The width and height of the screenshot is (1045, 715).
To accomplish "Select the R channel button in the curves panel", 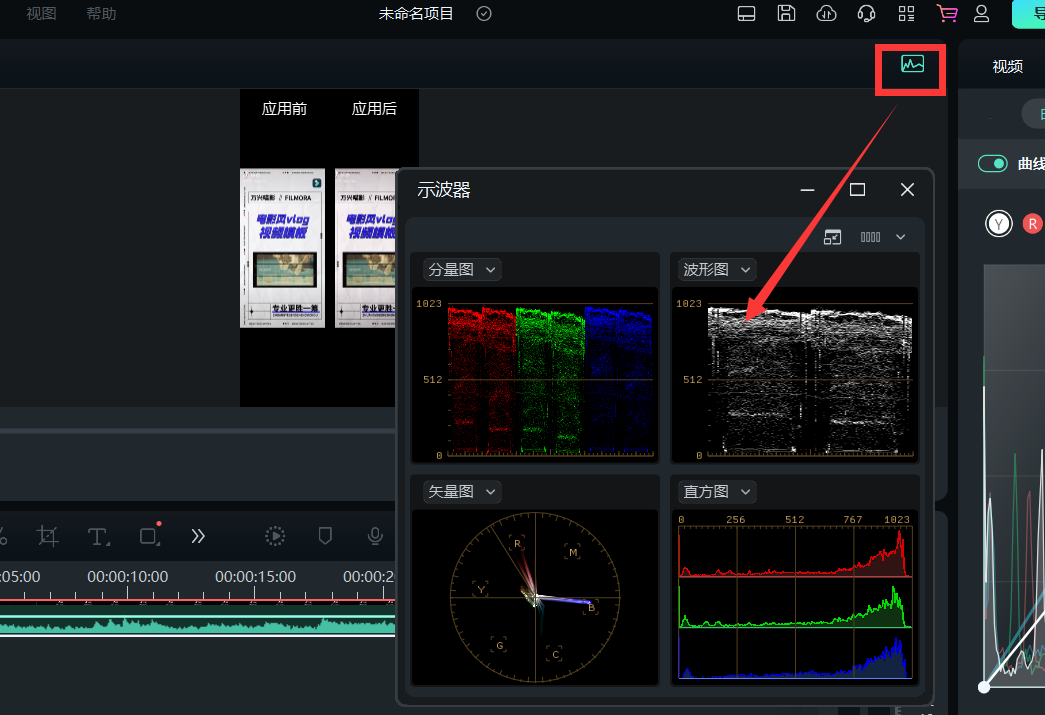I will (1032, 223).
